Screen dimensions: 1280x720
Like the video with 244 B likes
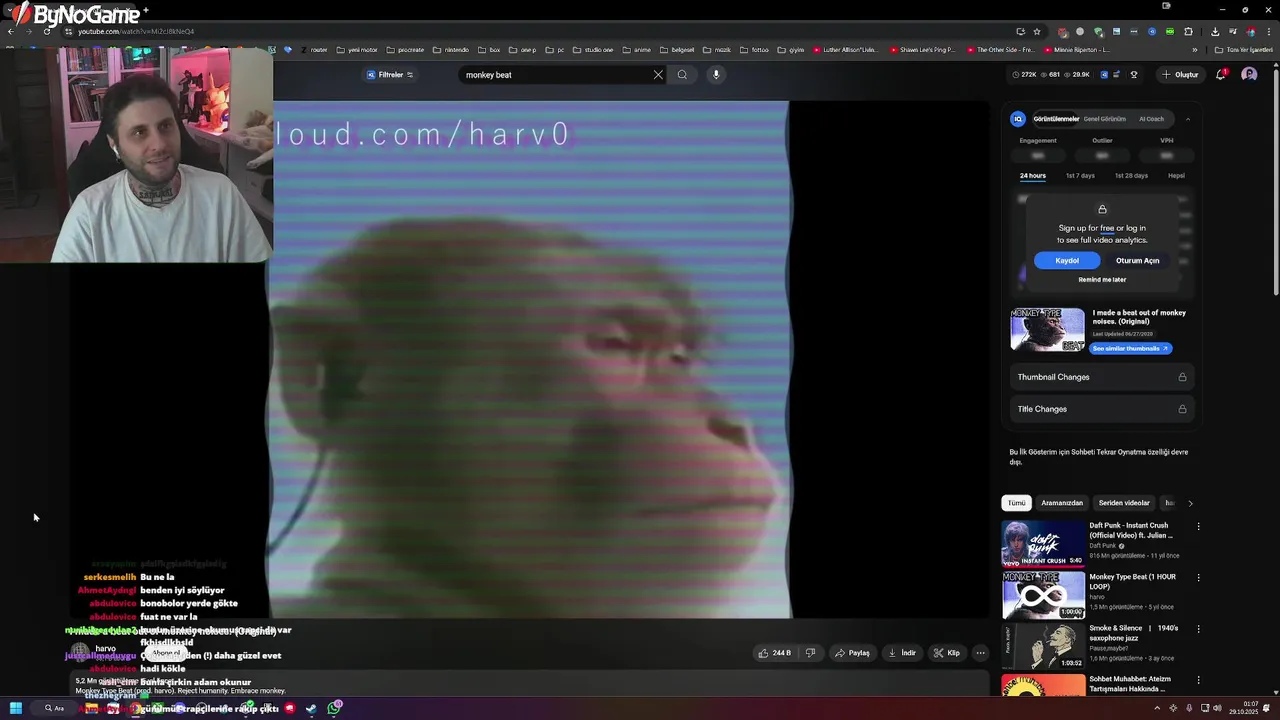775,653
